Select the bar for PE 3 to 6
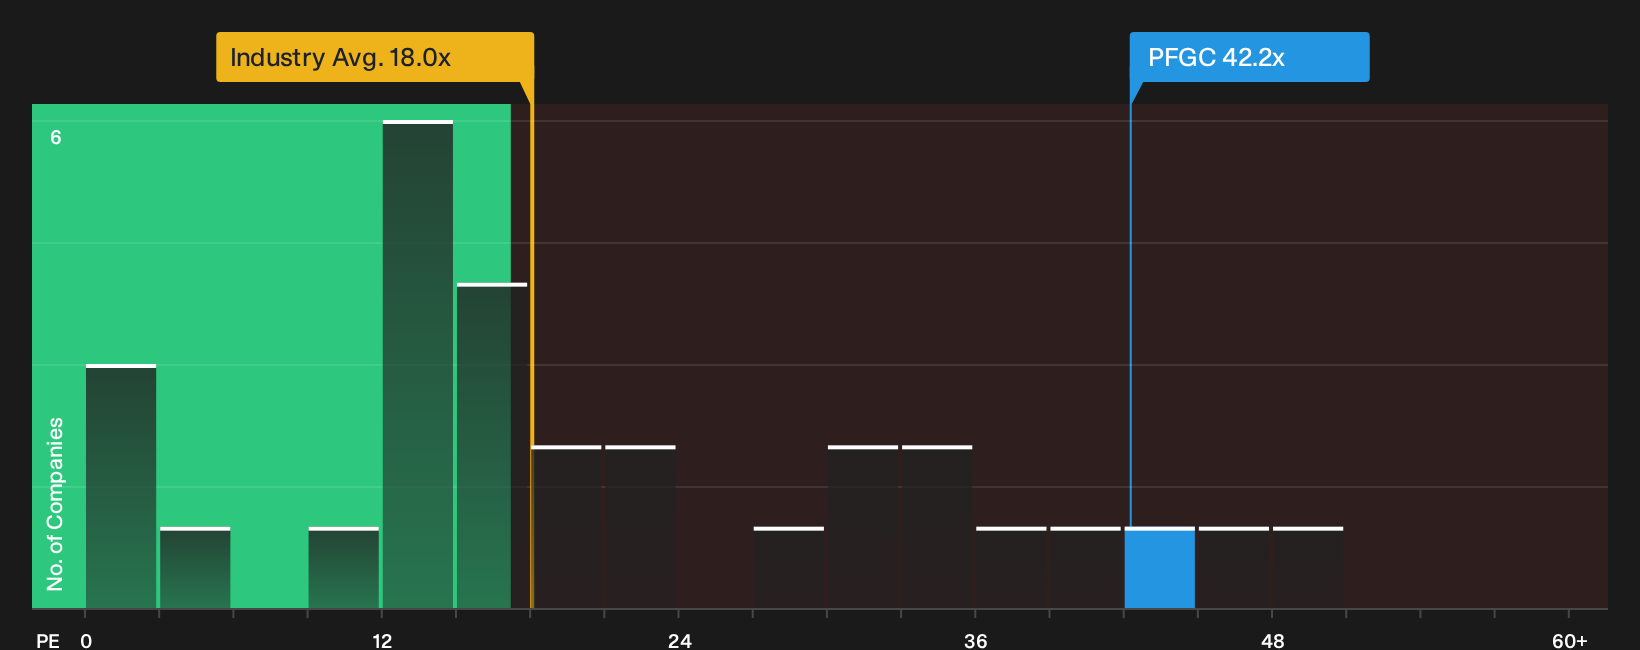The image size is (1640, 650). click(x=195, y=568)
